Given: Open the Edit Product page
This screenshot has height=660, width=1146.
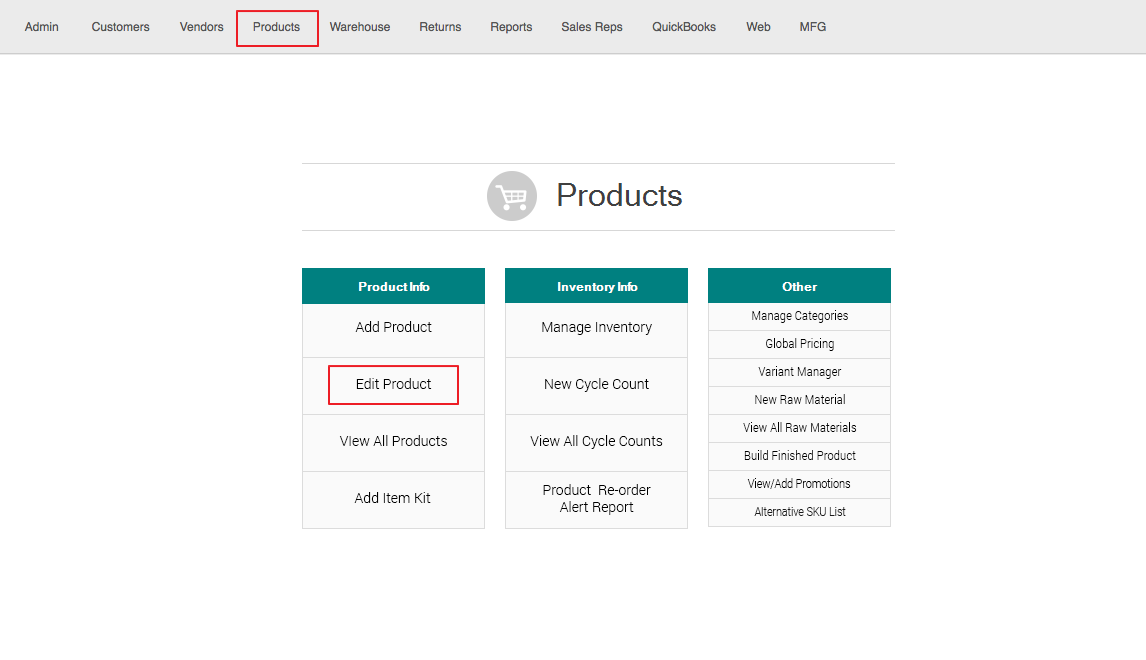Looking at the screenshot, I should [x=393, y=384].
